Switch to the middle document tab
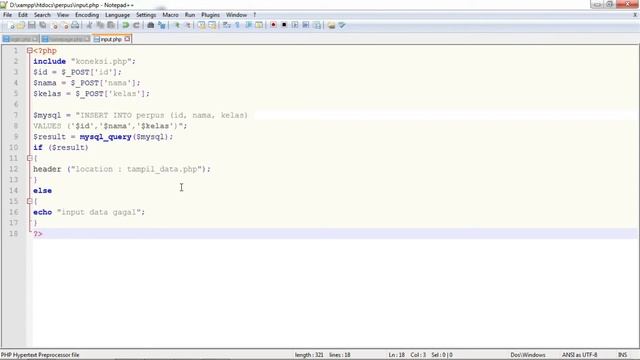 coord(66,39)
